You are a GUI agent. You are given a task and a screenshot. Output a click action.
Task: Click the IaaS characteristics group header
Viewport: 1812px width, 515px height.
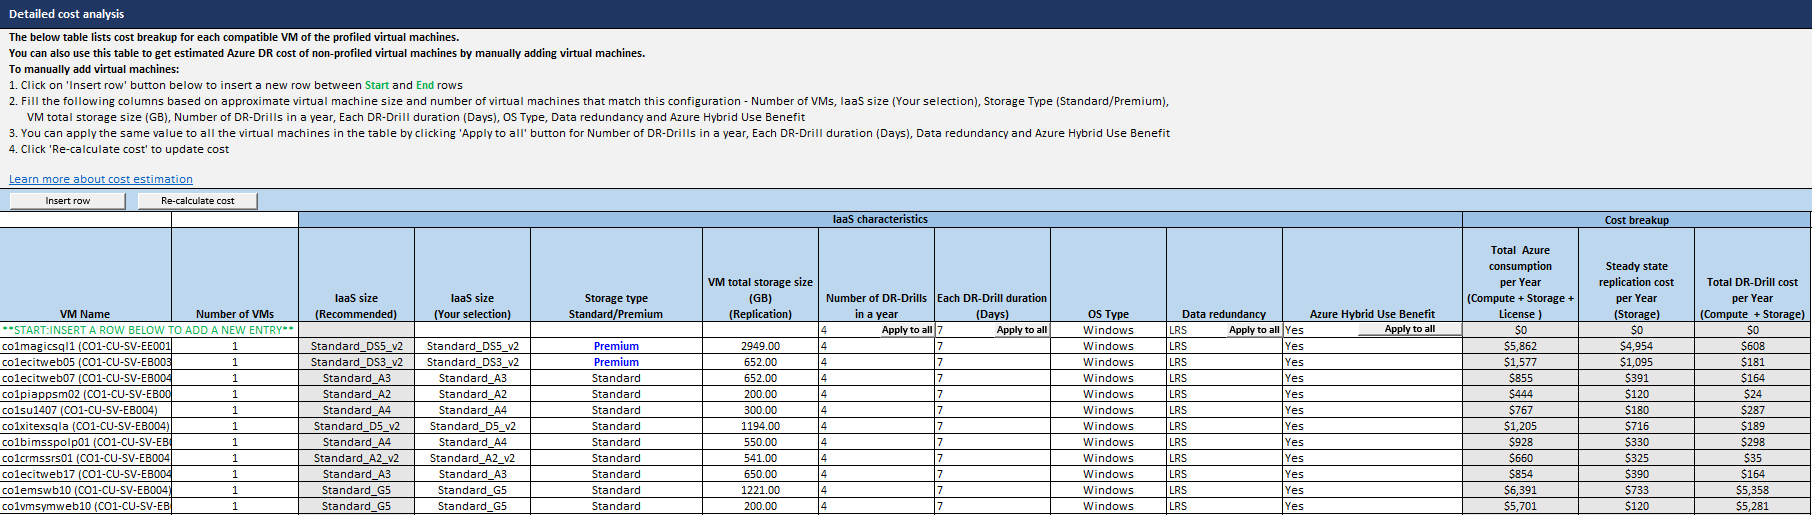click(x=880, y=219)
